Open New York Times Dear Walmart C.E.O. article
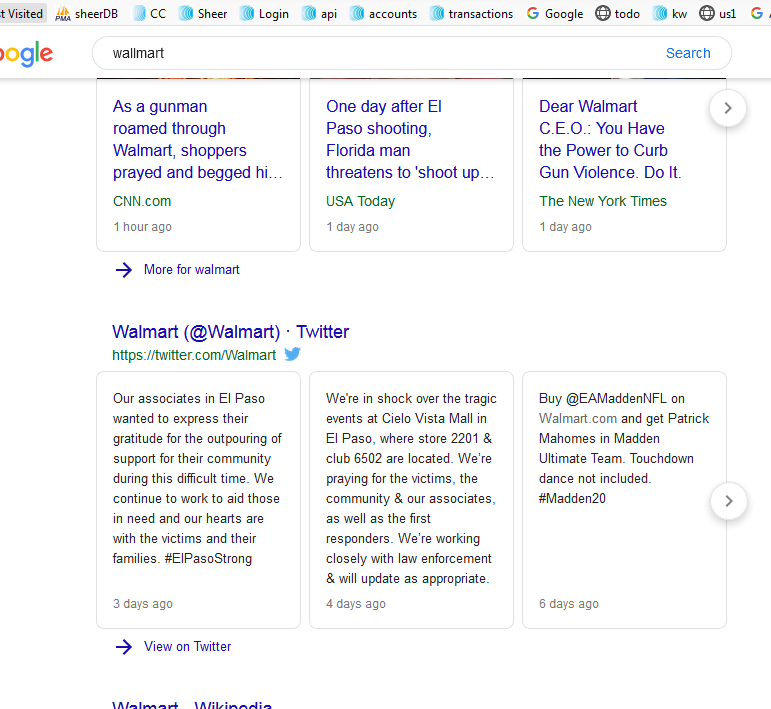 click(x=610, y=139)
